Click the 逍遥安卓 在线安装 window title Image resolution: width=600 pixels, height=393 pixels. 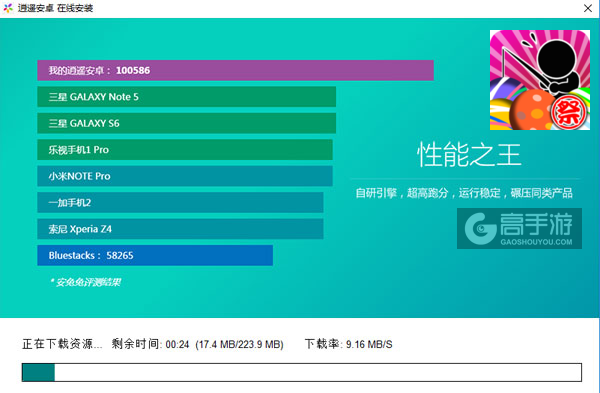55,8
